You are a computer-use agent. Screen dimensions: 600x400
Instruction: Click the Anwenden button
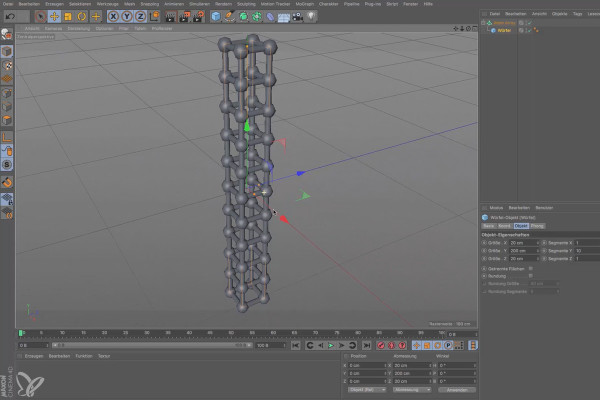coord(457,390)
